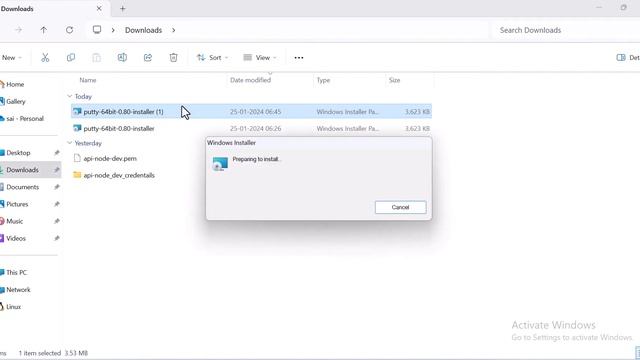Collapse the Yesterday group
This screenshot has height=360, width=640.
[x=69, y=143]
